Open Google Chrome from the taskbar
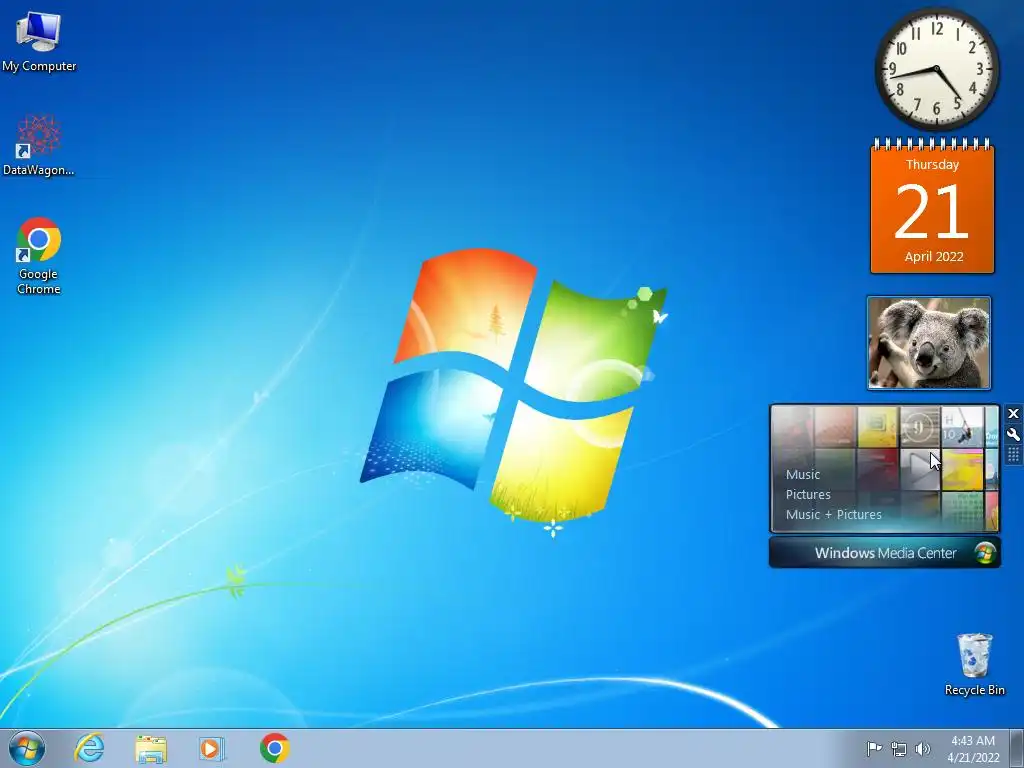This screenshot has height=768, width=1024. [274, 748]
